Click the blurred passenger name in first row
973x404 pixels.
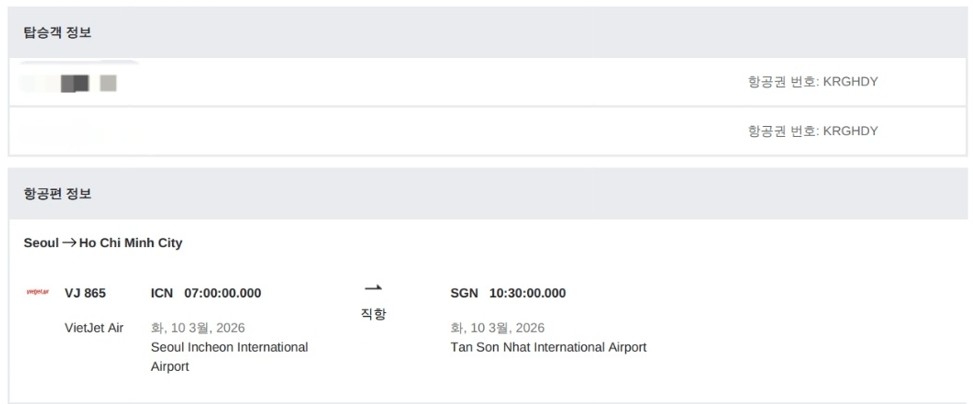[x=70, y=83]
